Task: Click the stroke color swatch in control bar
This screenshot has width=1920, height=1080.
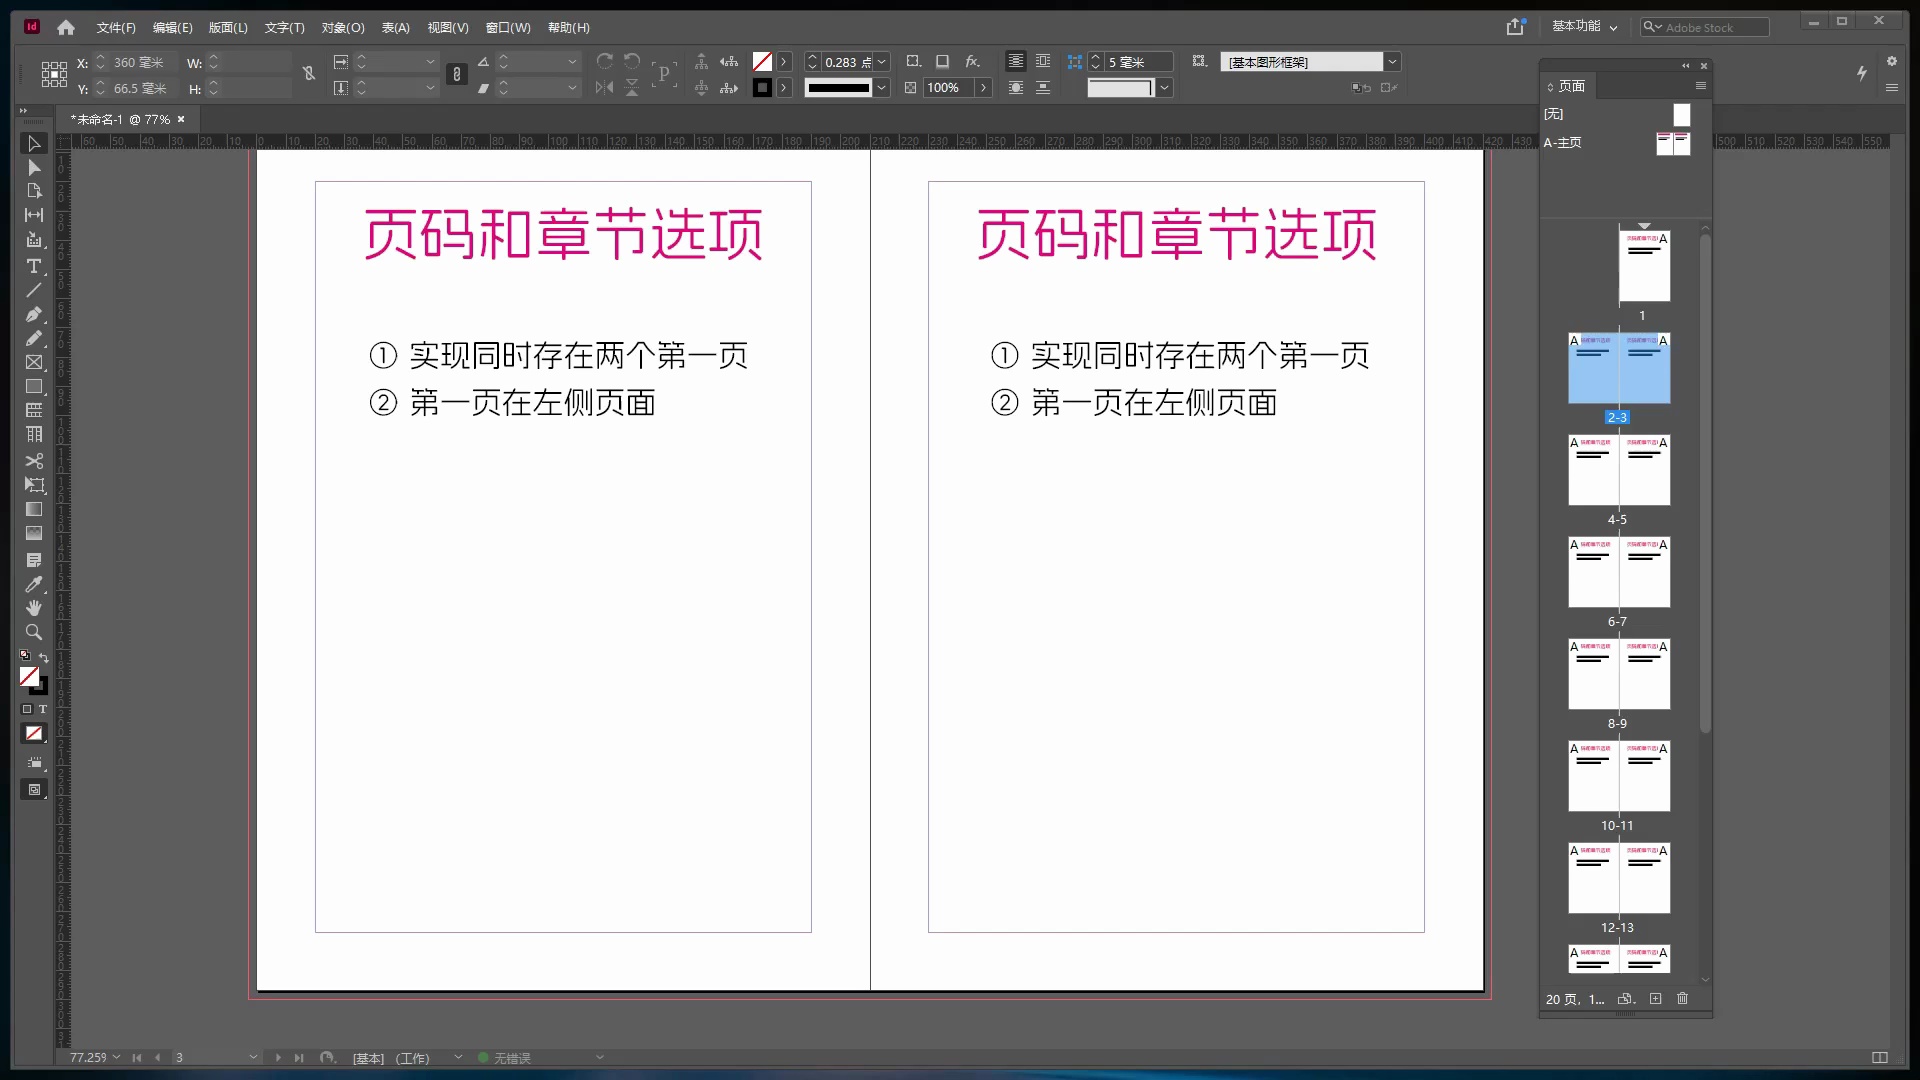Action: pos(762,88)
